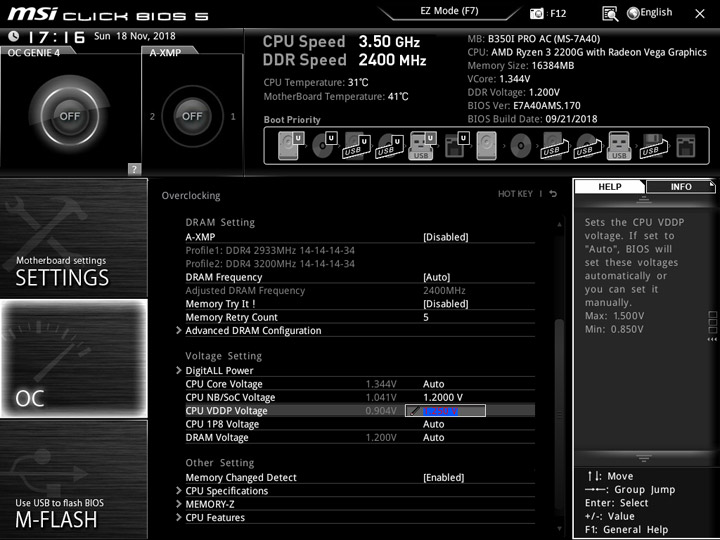Select A-XMP profile number 2
720x540 pixels.
152,117
